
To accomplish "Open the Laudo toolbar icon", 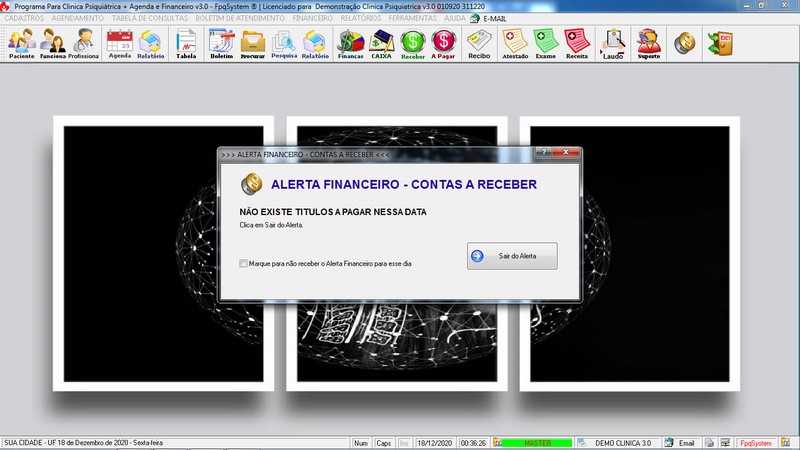I will tap(613, 44).
